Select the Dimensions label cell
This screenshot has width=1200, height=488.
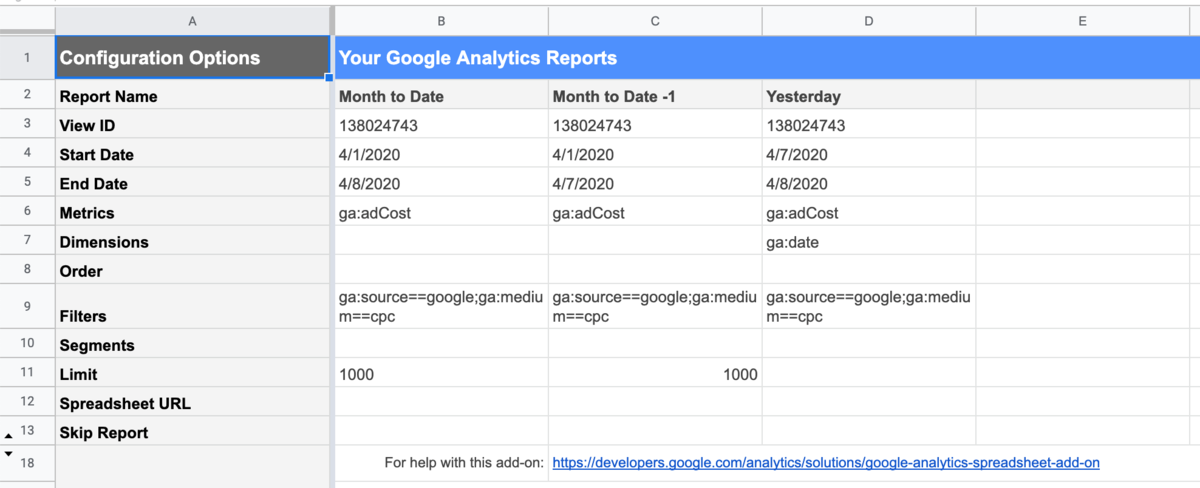click(192, 241)
